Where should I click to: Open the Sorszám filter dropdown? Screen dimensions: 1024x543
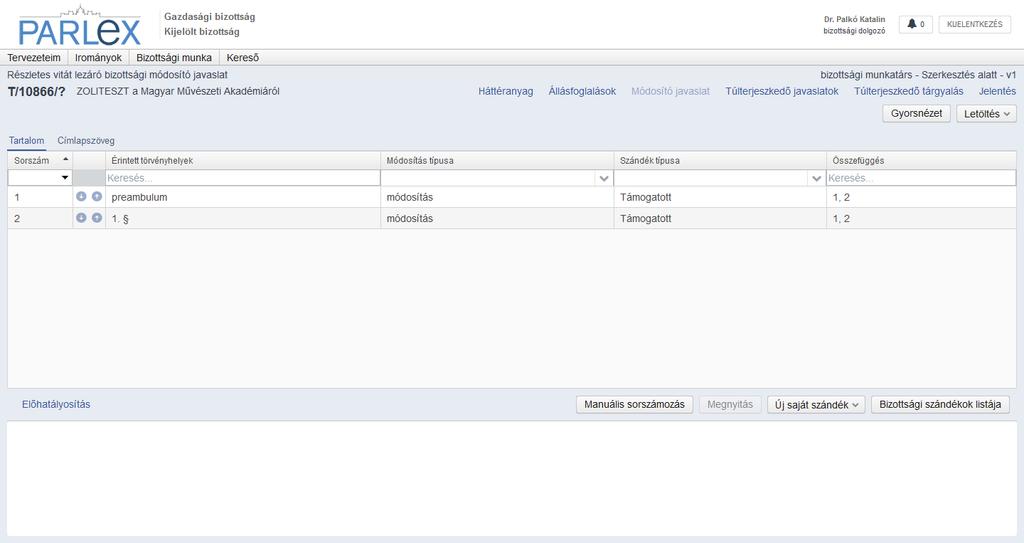(65, 178)
